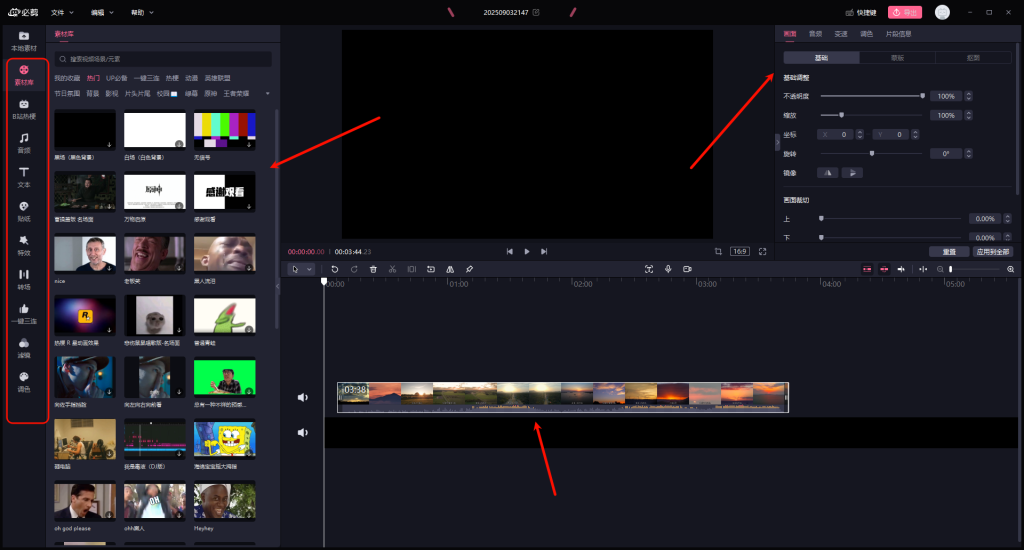Click horizontal mirror flip icon next to 镜像

[827, 173]
